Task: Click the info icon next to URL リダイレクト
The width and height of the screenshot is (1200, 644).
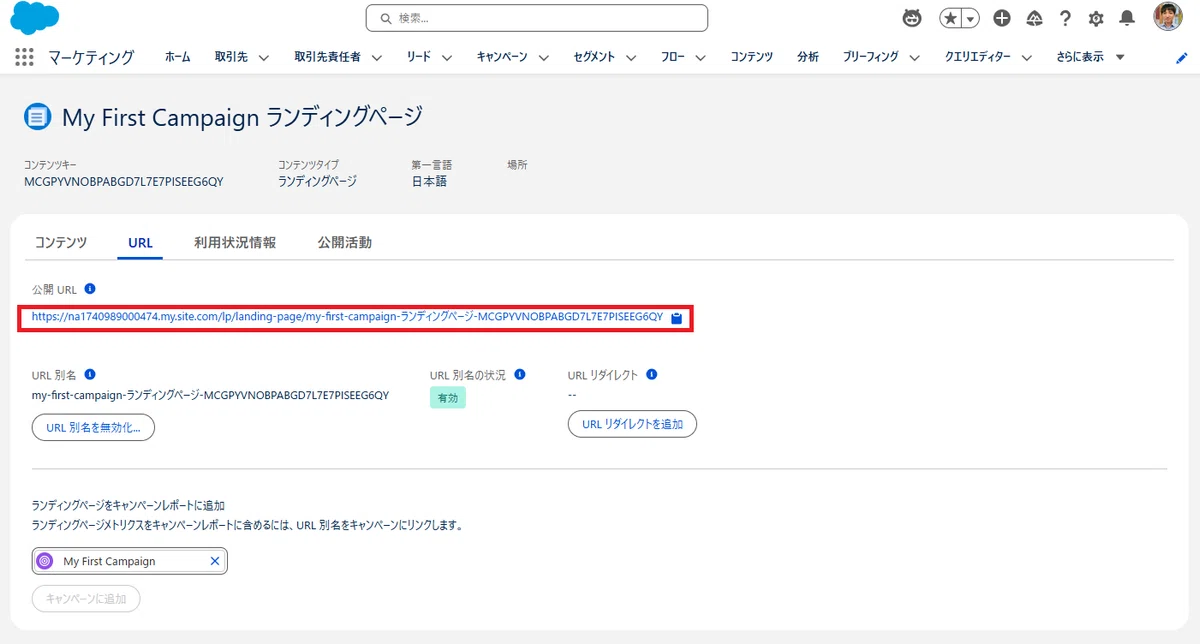Action: 652,375
